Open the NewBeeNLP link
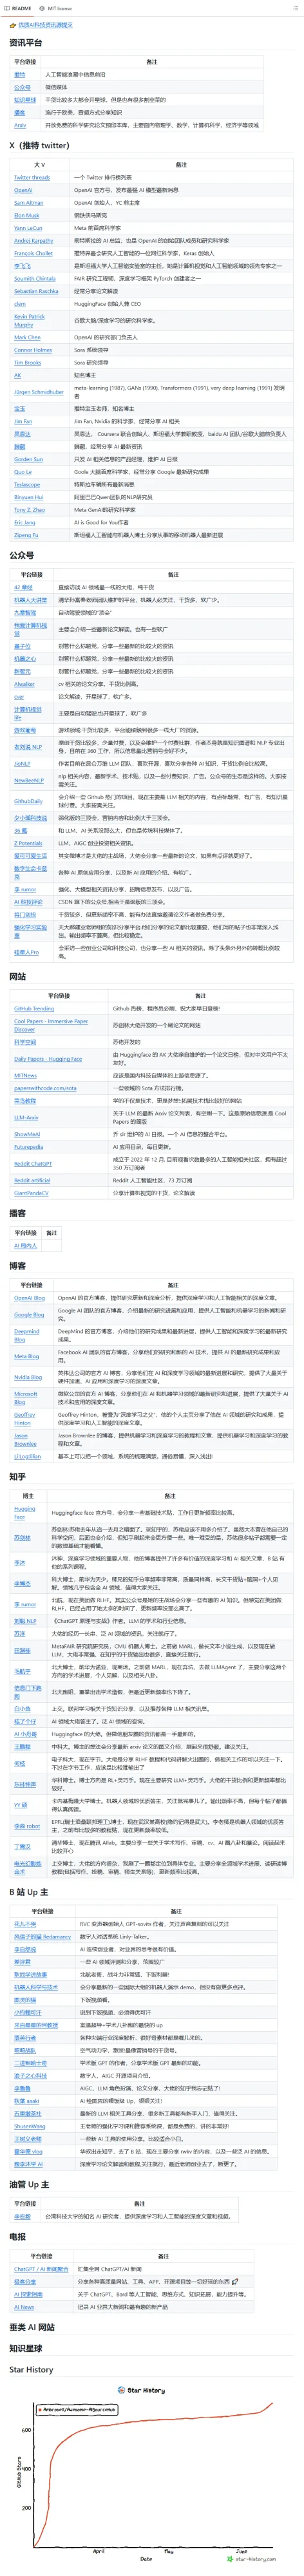This screenshot has width=304, height=2576. point(29,780)
